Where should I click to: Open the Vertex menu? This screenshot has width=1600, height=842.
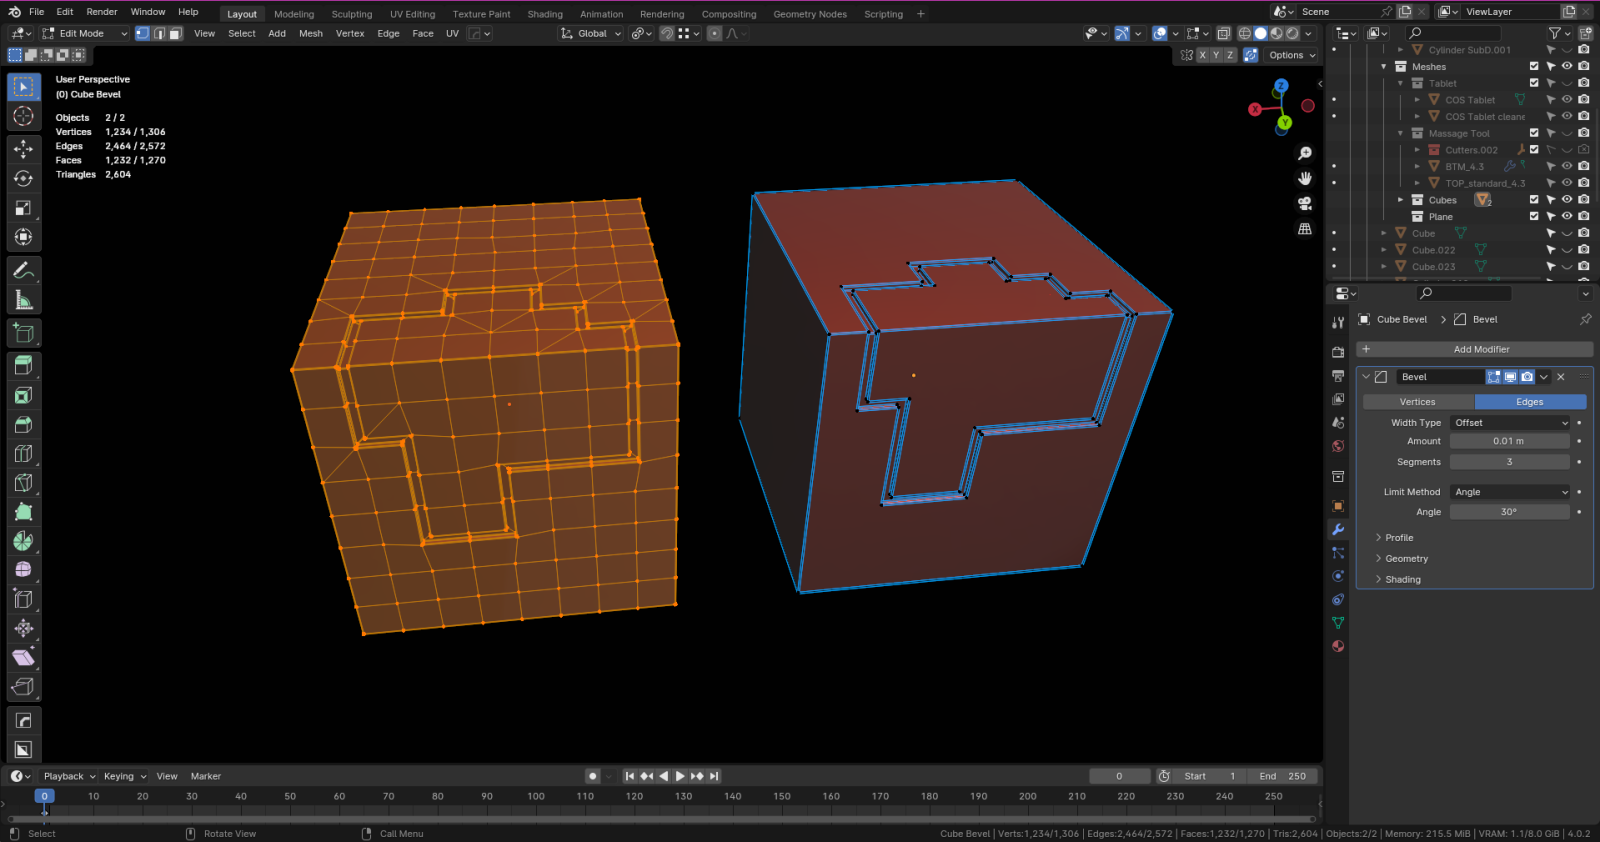point(350,33)
